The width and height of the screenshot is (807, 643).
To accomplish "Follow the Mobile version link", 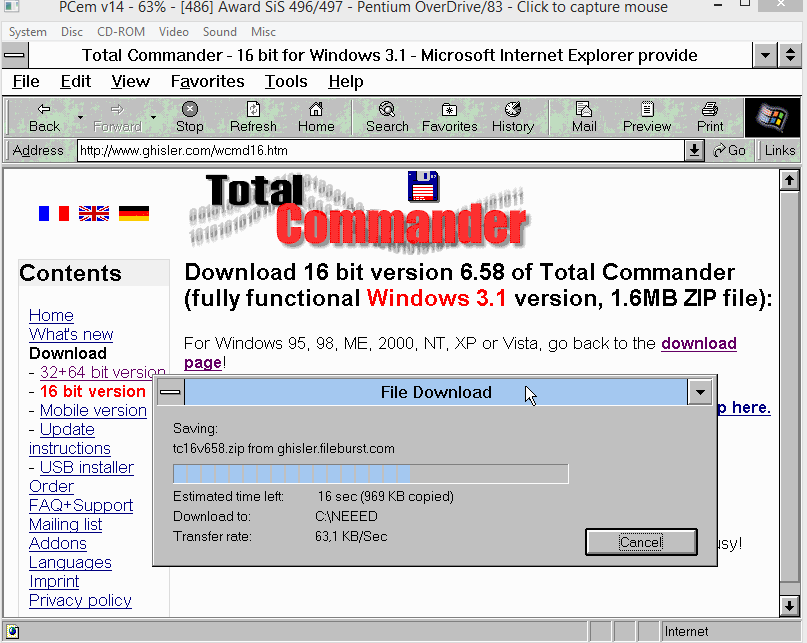I will (93, 410).
